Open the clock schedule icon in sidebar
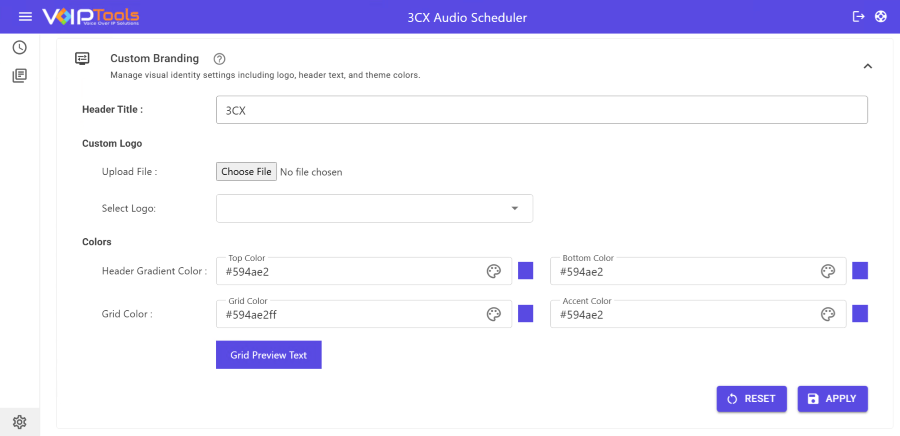The width and height of the screenshot is (900, 436). click(x=19, y=47)
